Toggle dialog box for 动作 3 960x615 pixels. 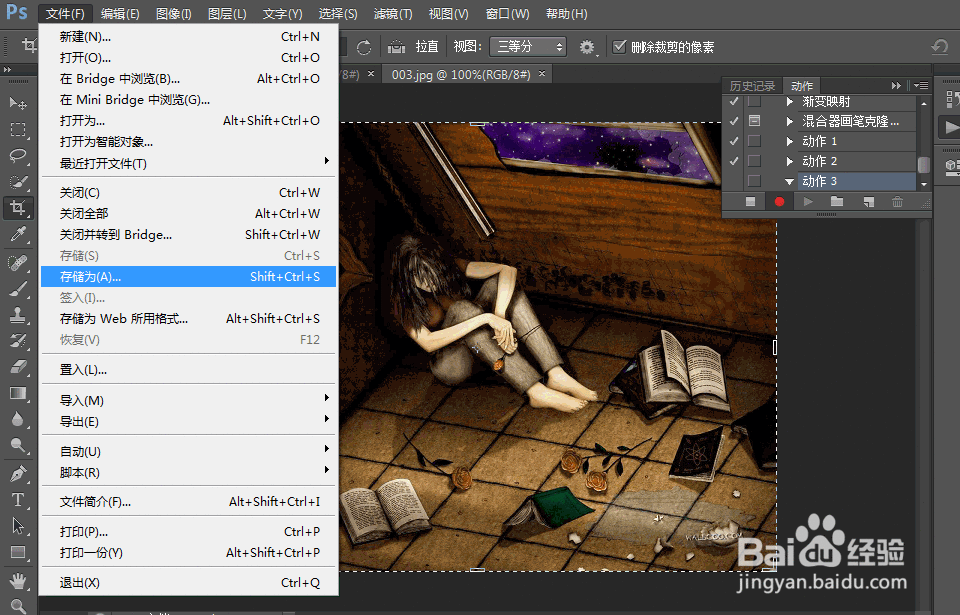click(754, 181)
